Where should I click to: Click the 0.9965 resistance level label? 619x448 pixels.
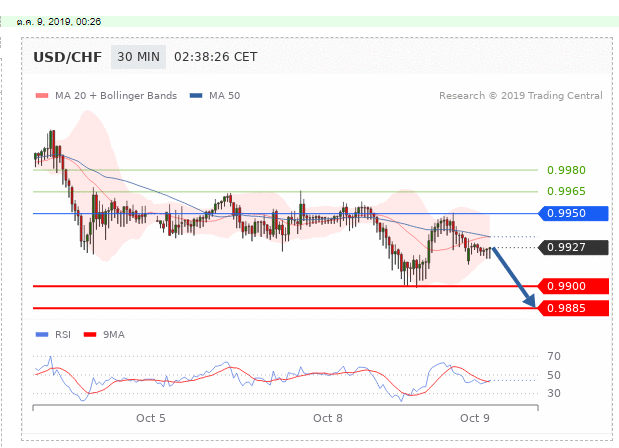point(566,191)
